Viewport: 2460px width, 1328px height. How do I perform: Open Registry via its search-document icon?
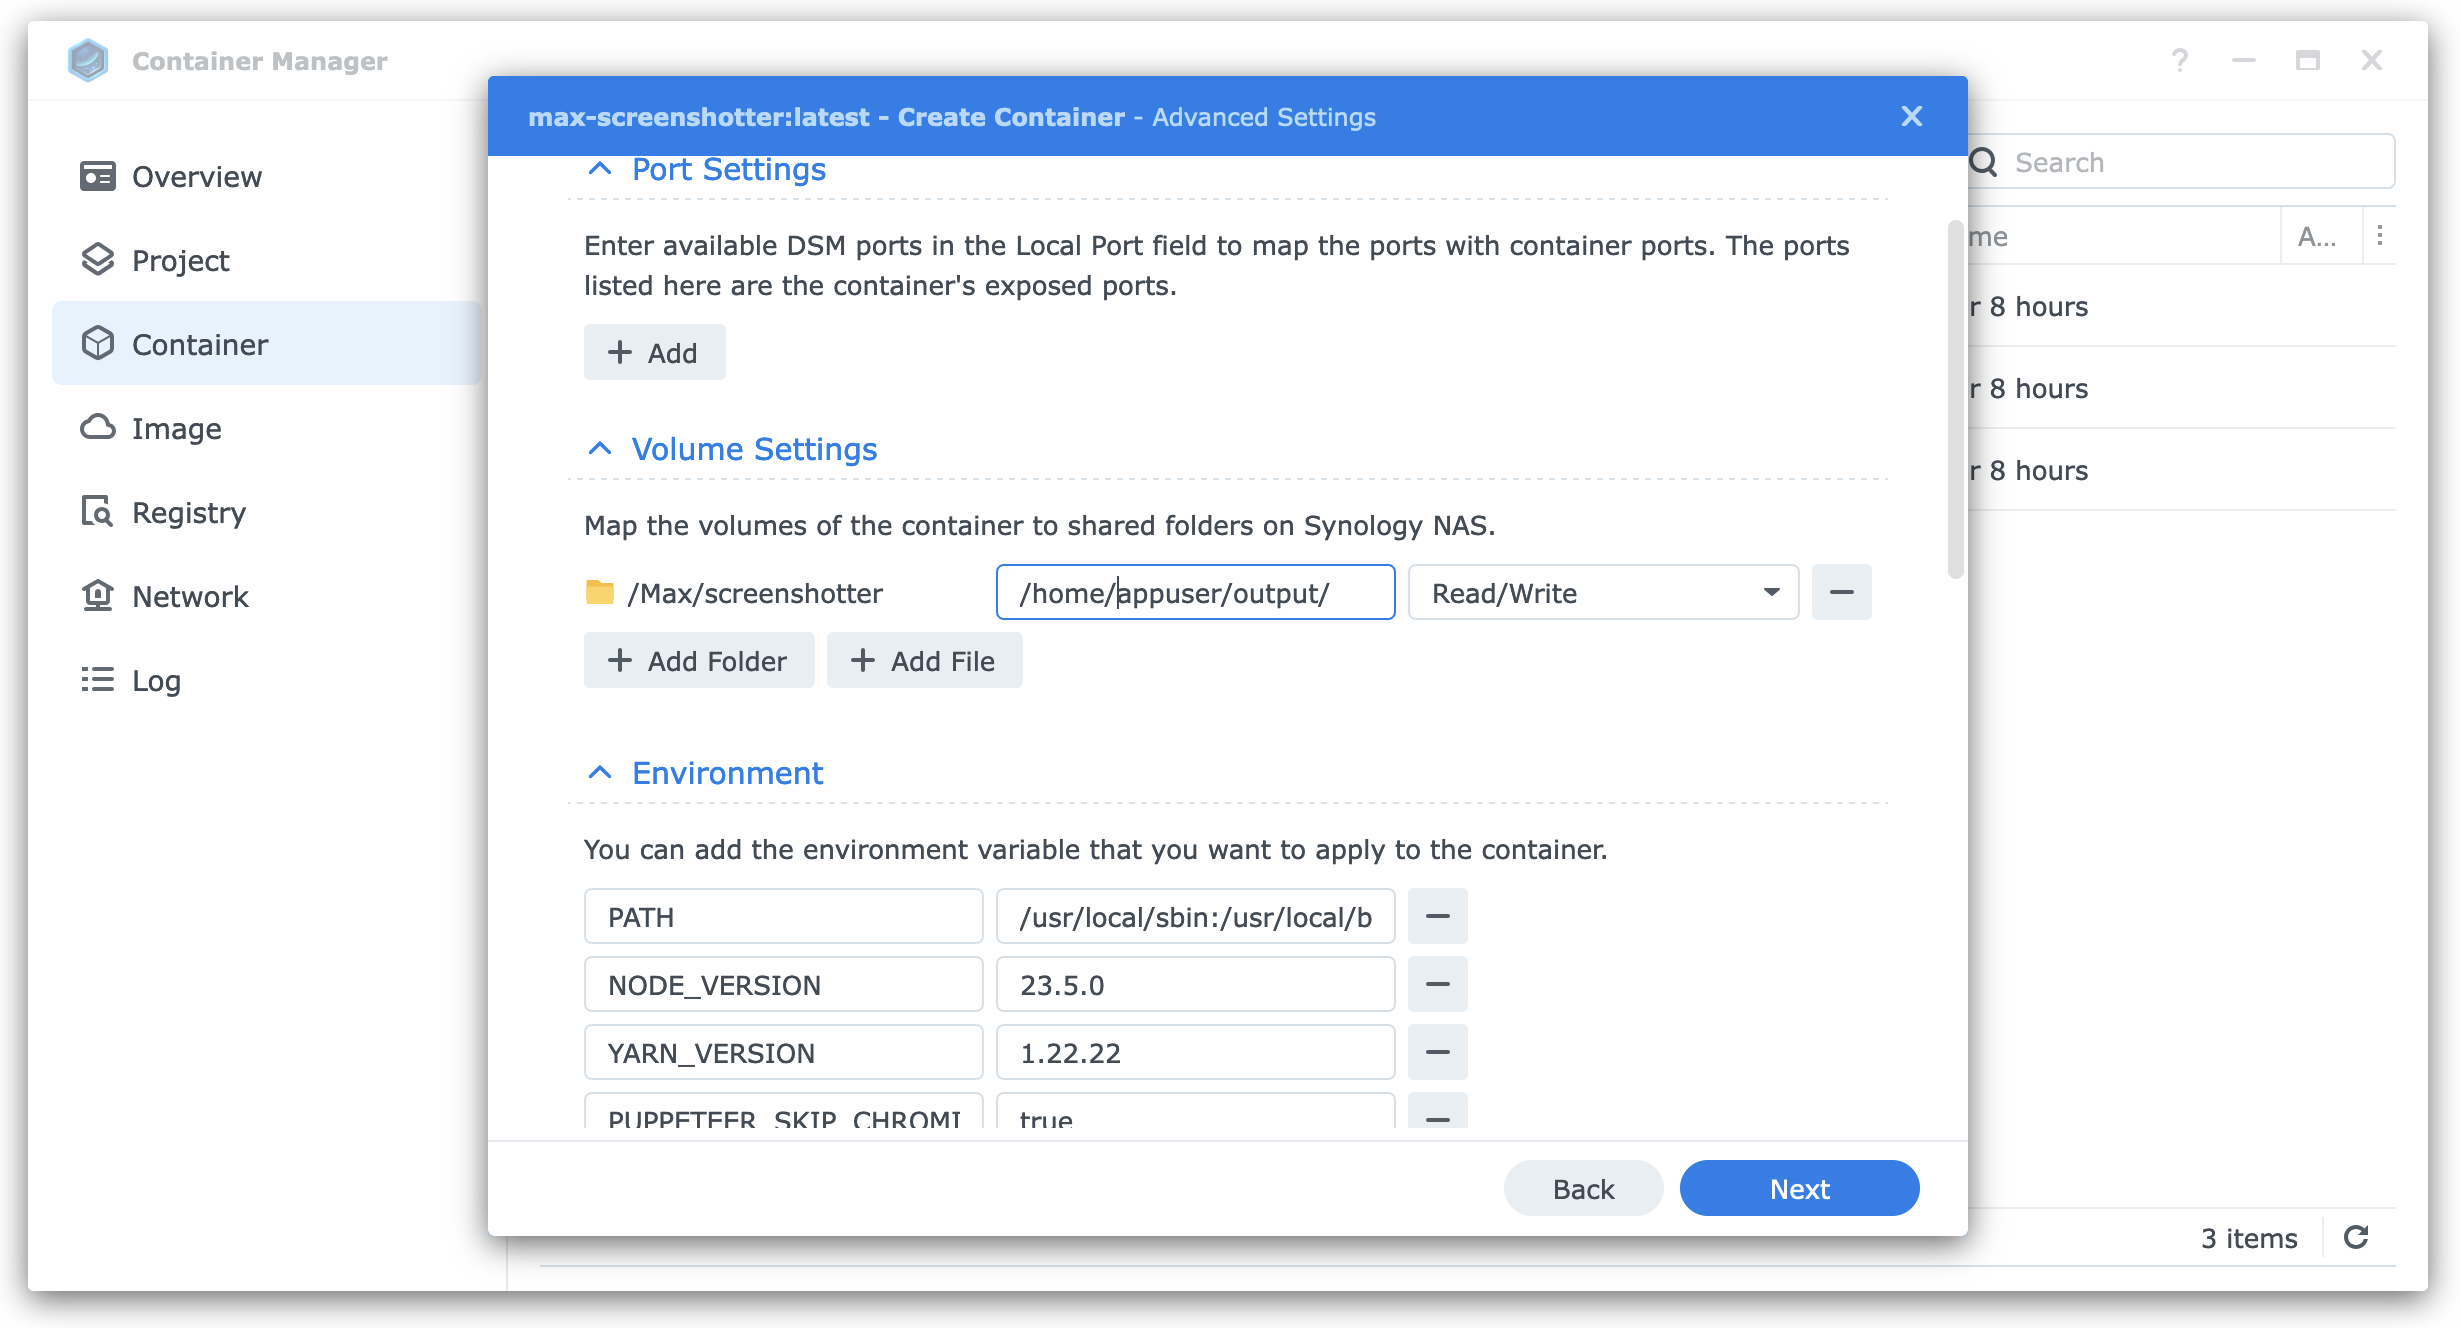click(x=97, y=512)
